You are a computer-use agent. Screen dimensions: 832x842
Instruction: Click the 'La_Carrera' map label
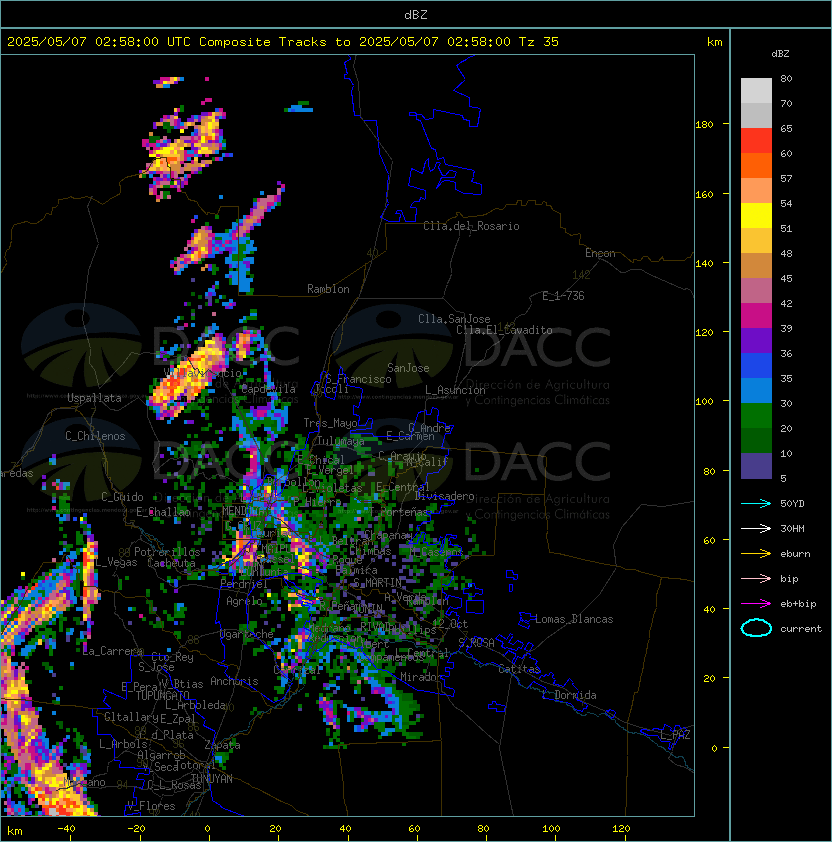coord(113,651)
